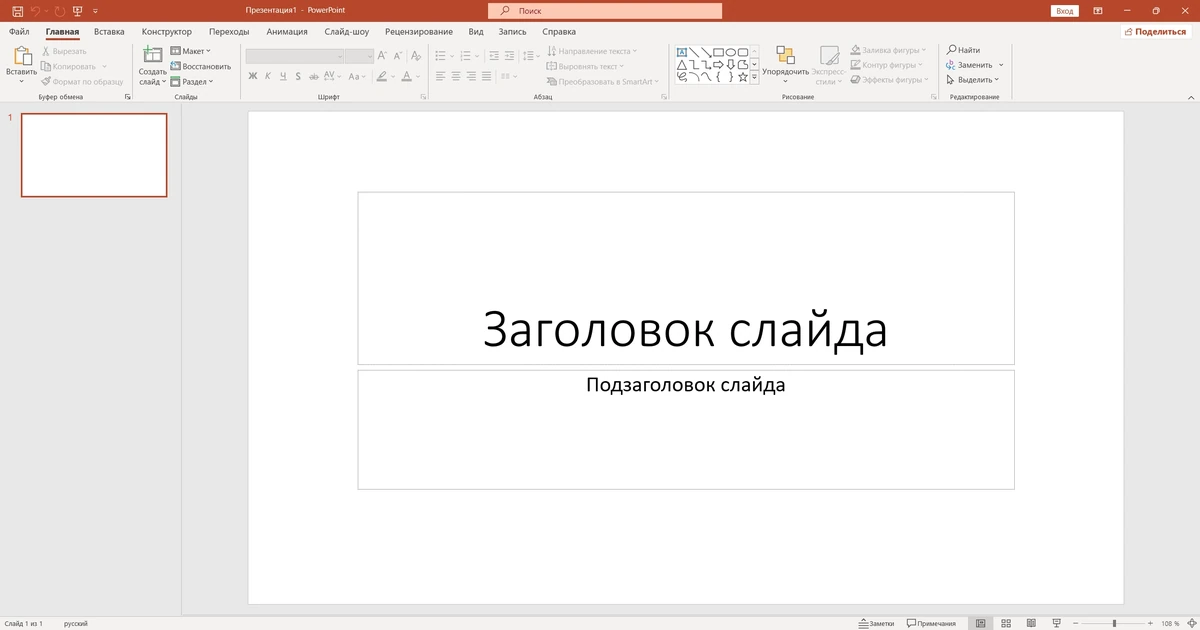Toggle text Shadow (S) formatting
Viewport: 1200px width, 630px height.
click(x=298, y=76)
